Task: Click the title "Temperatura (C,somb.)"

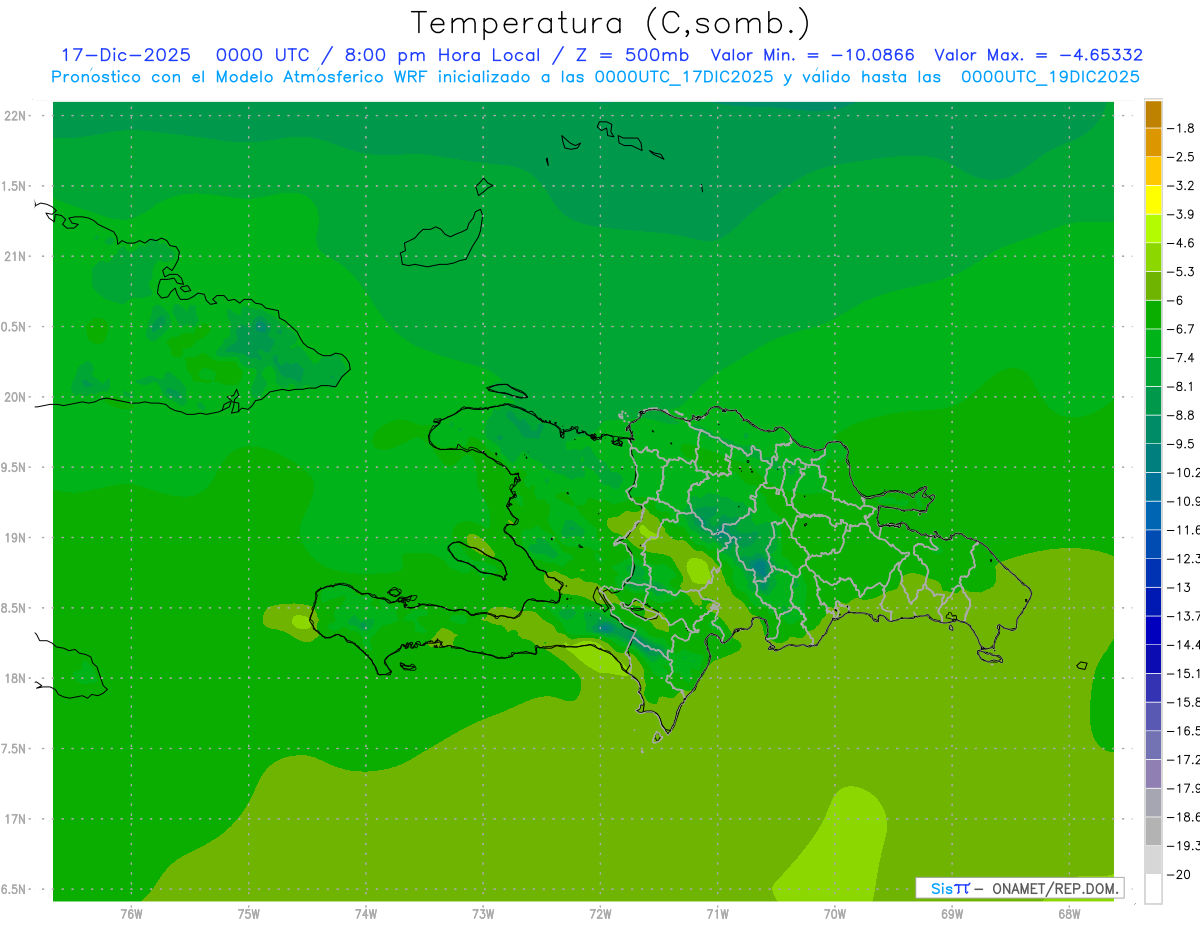Action: (610, 23)
